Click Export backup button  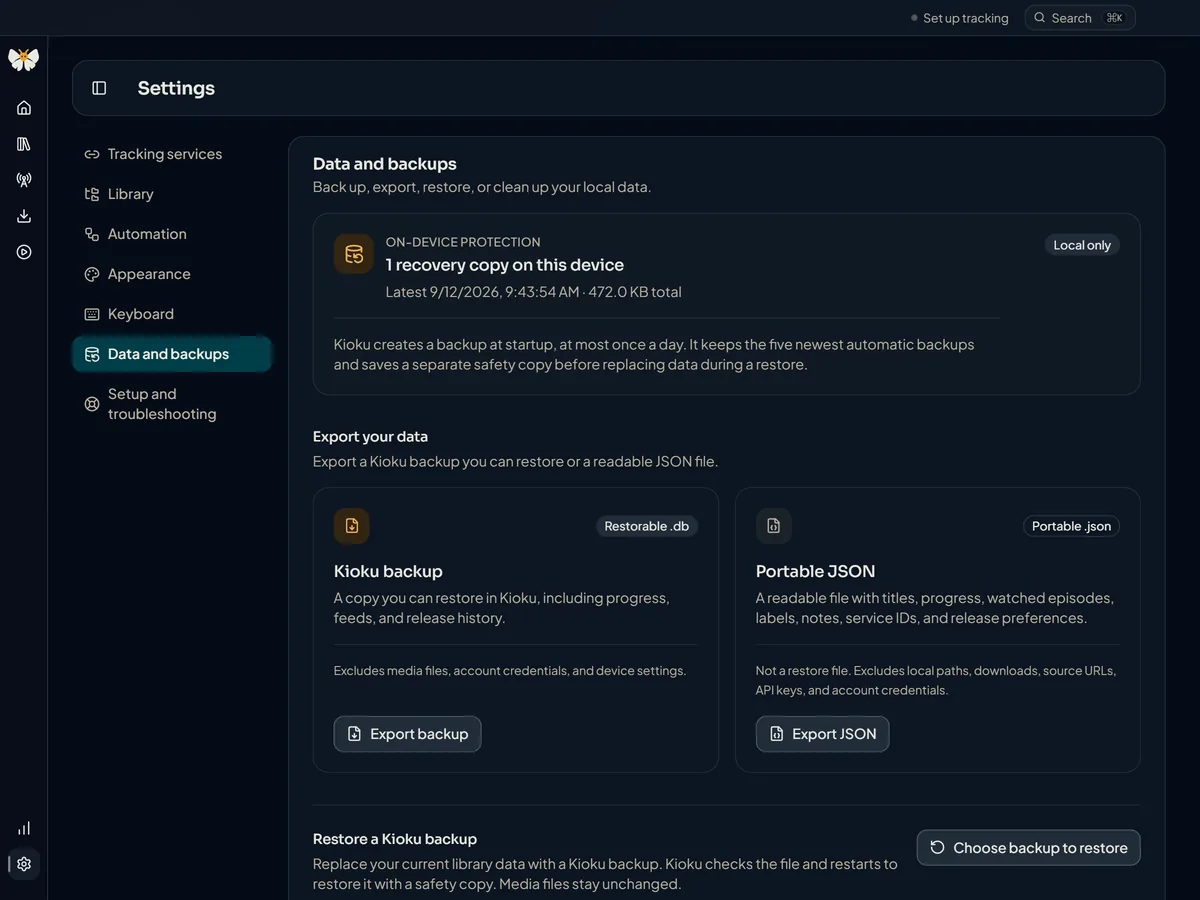407,734
